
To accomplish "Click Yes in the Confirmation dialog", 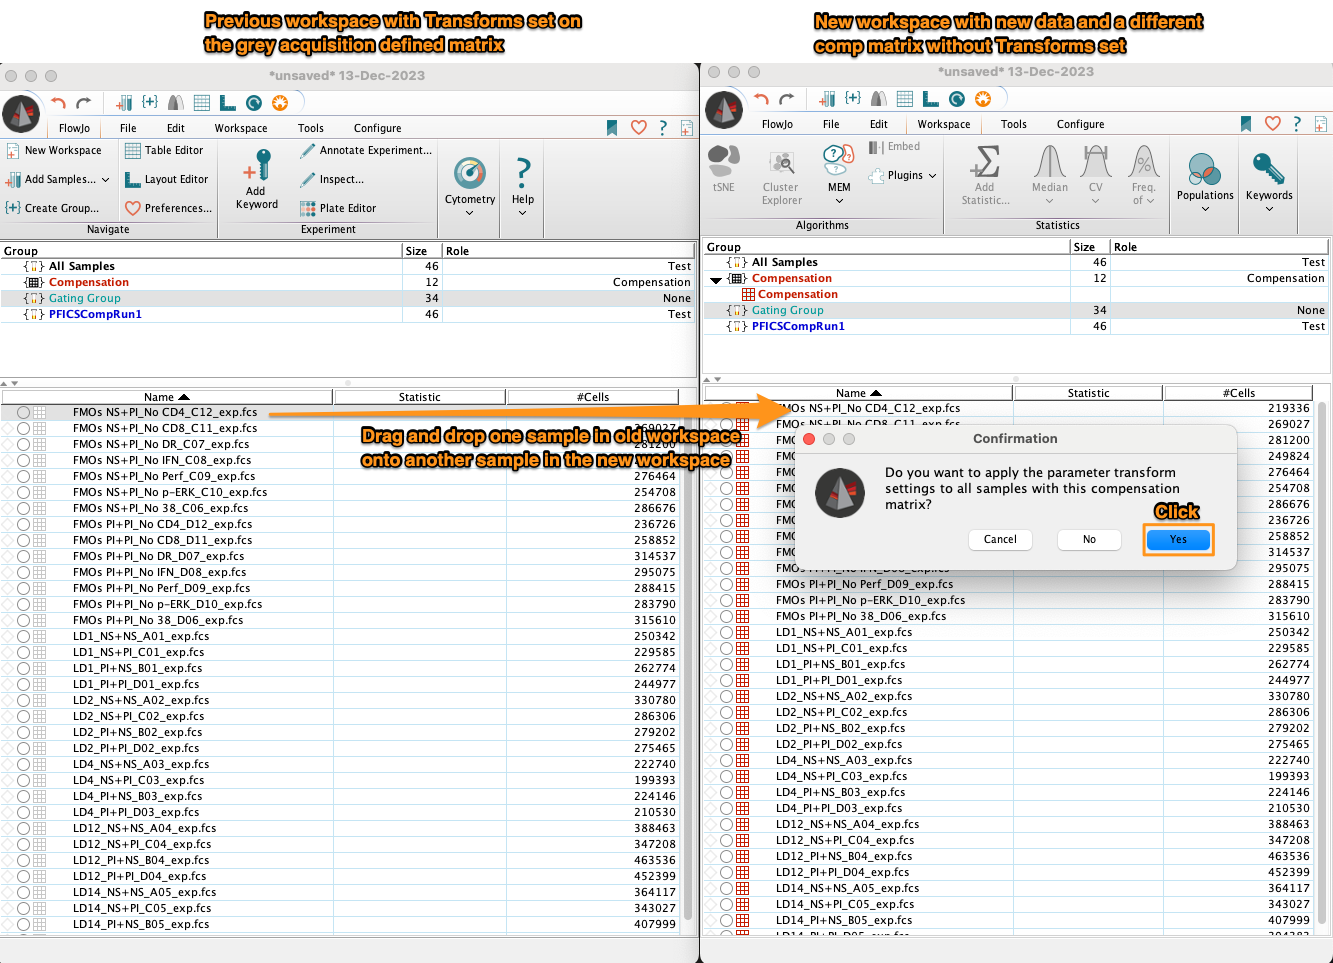I will coord(1178,539).
